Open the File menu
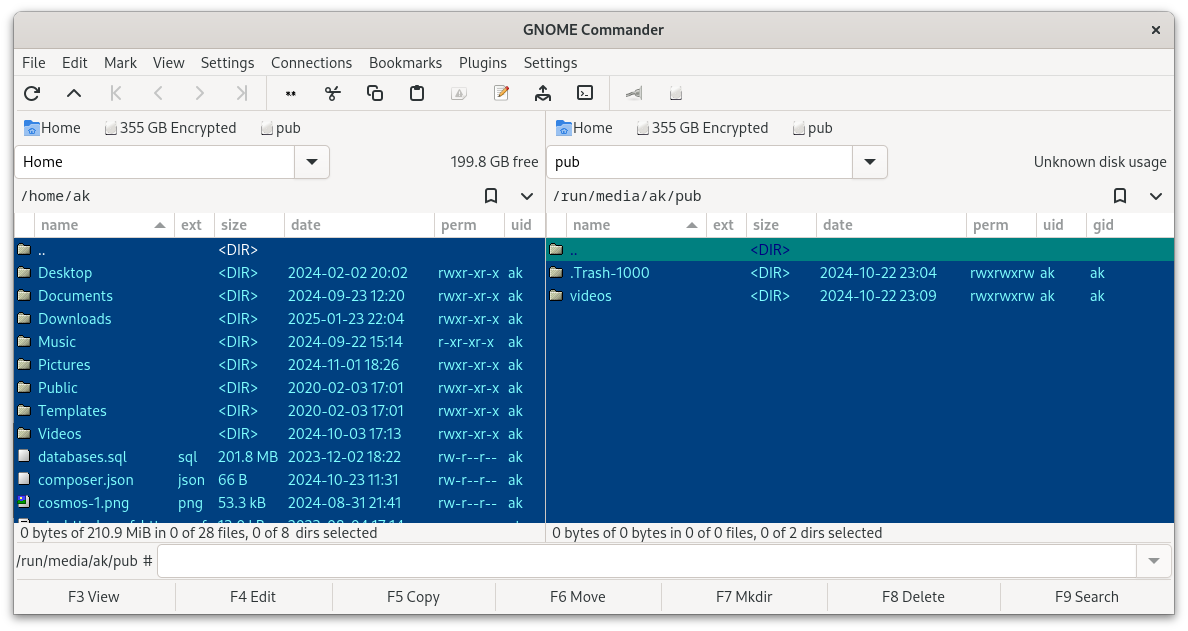 [x=33, y=63]
